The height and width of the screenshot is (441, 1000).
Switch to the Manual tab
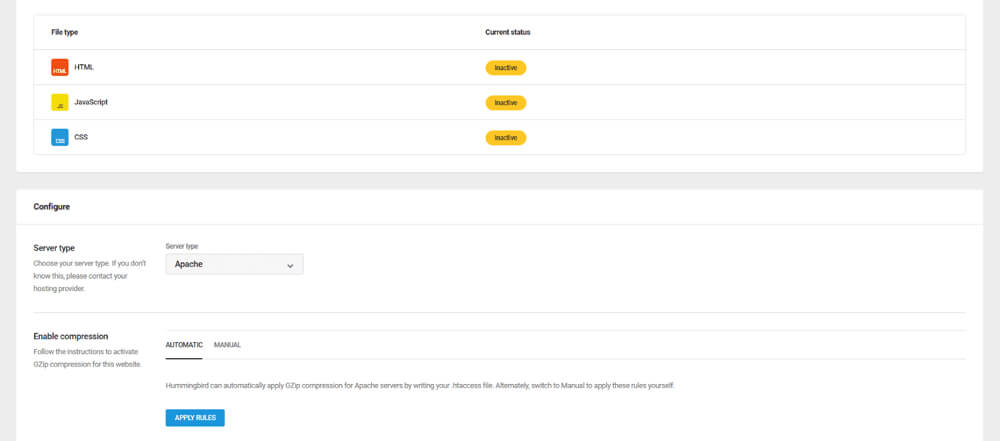227,345
